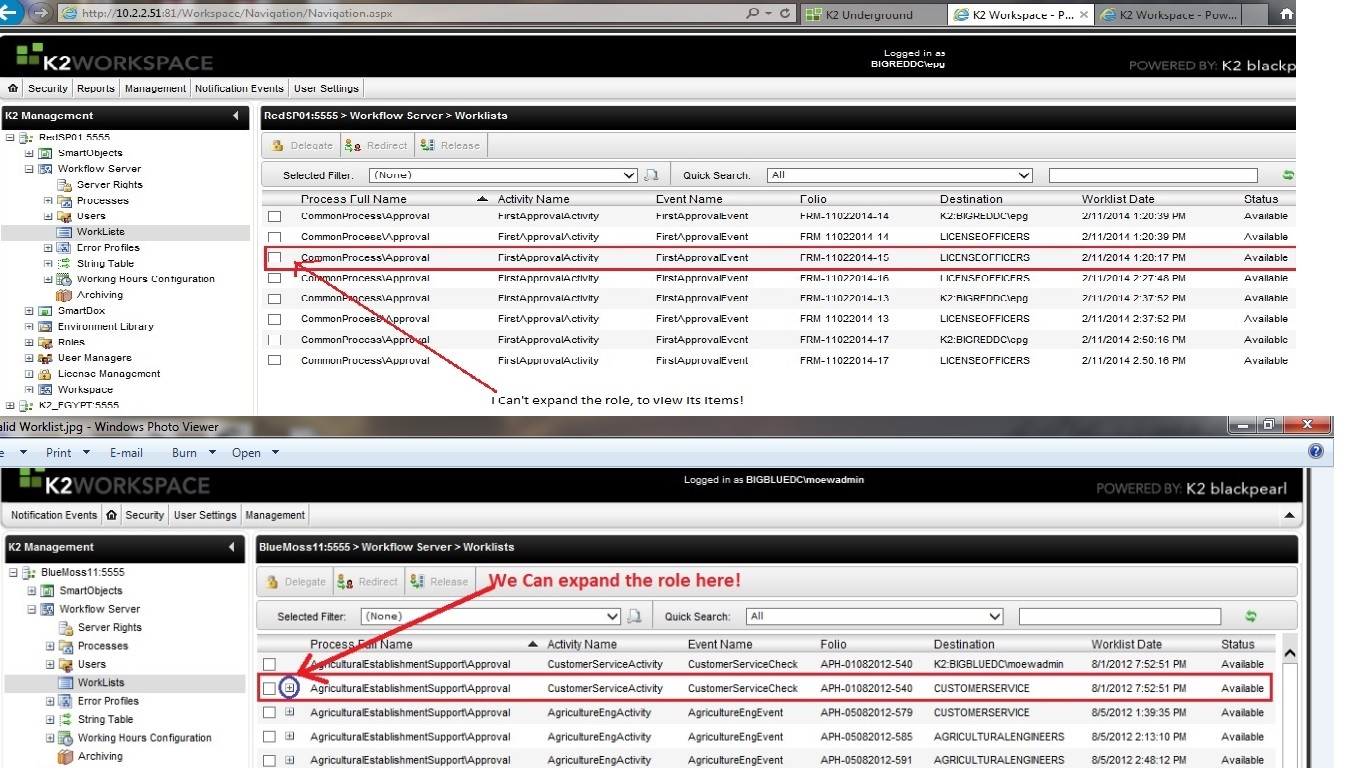
Task: Click the License Management lock icon
Action: pos(44,374)
